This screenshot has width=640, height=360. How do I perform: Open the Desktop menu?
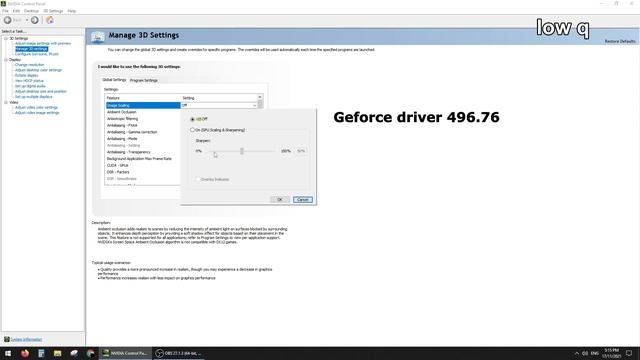coord(31,11)
